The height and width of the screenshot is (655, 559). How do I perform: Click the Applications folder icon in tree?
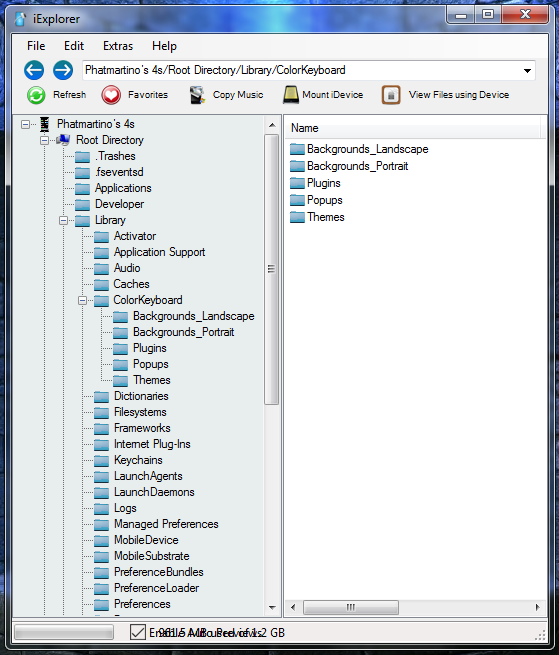(x=82, y=188)
